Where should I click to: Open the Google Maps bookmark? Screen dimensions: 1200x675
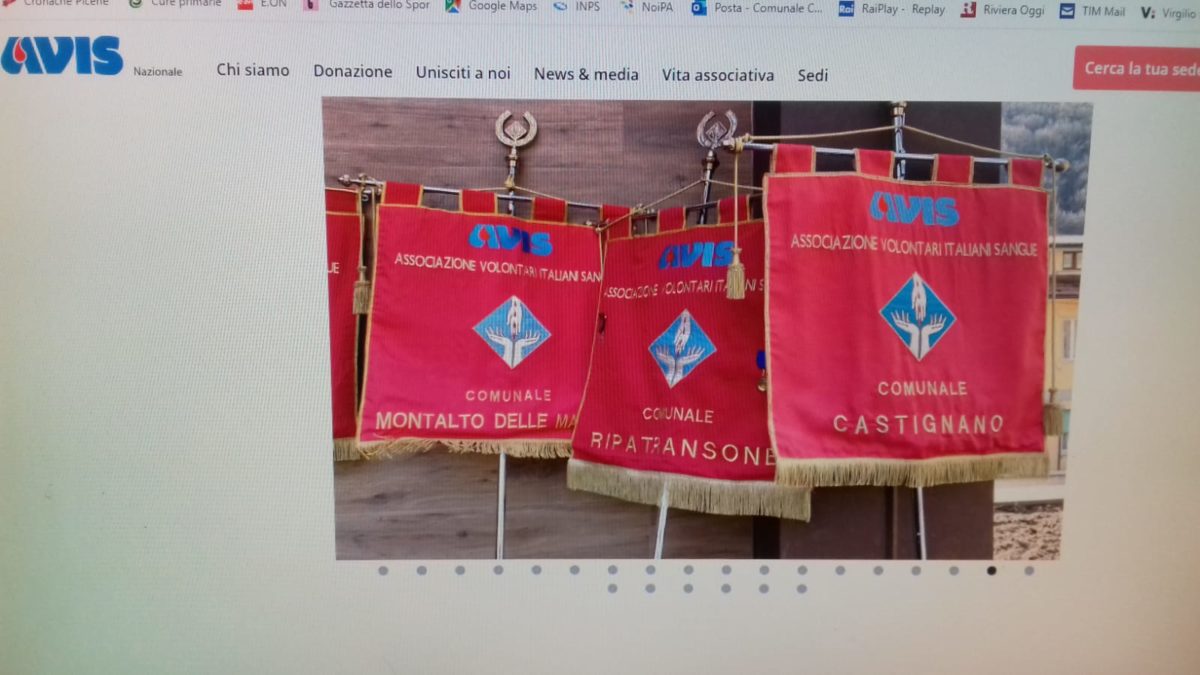pyautogui.click(x=491, y=6)
